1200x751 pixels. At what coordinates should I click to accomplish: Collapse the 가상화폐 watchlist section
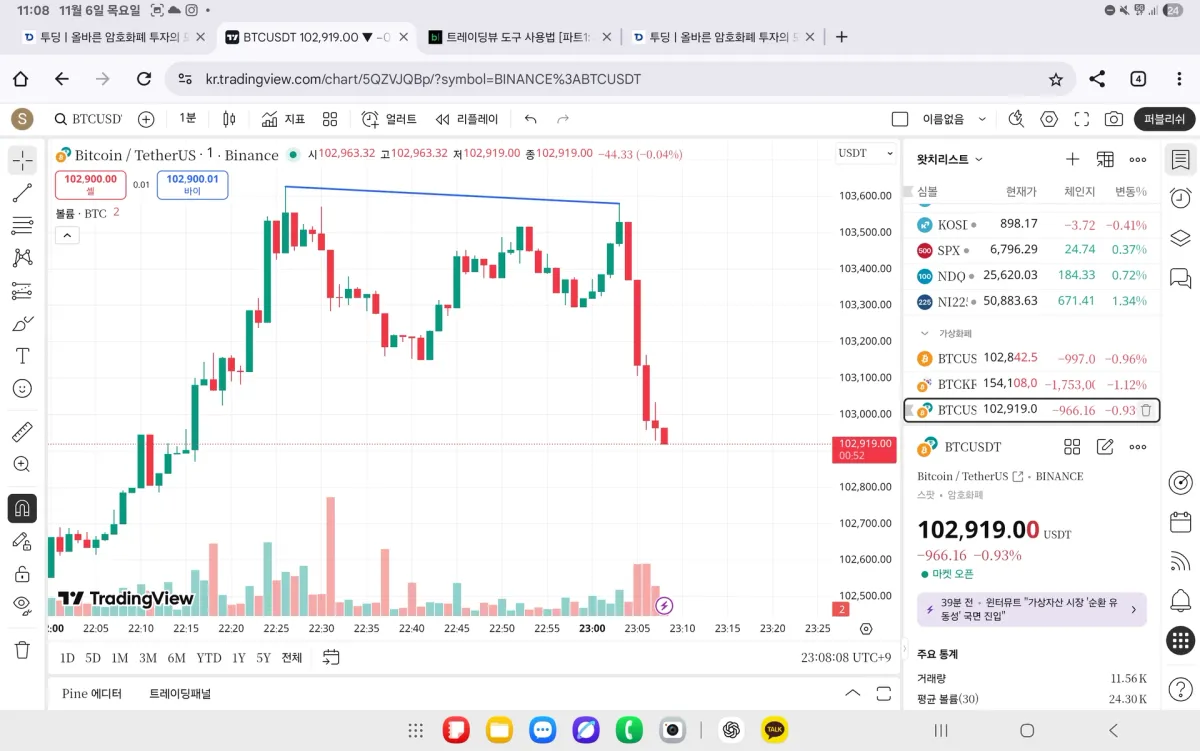pos(924,333)
